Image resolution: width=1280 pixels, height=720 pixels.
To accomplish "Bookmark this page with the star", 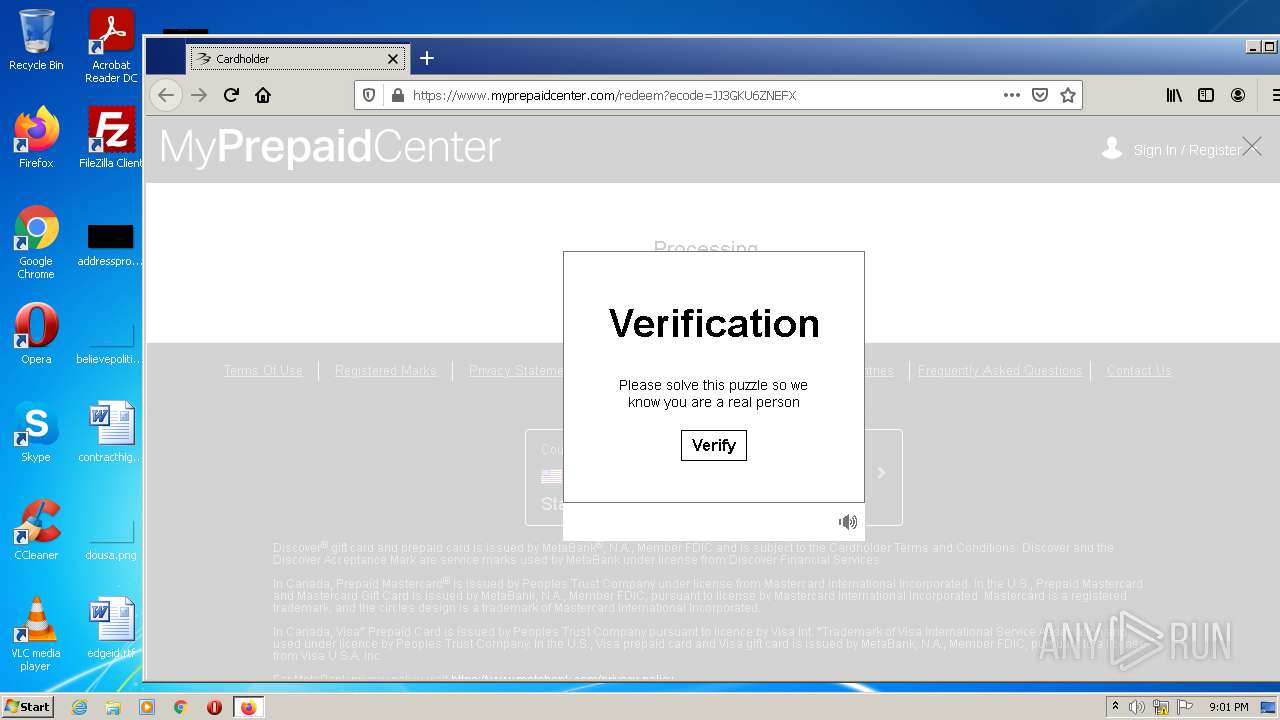I will 1068,95.
